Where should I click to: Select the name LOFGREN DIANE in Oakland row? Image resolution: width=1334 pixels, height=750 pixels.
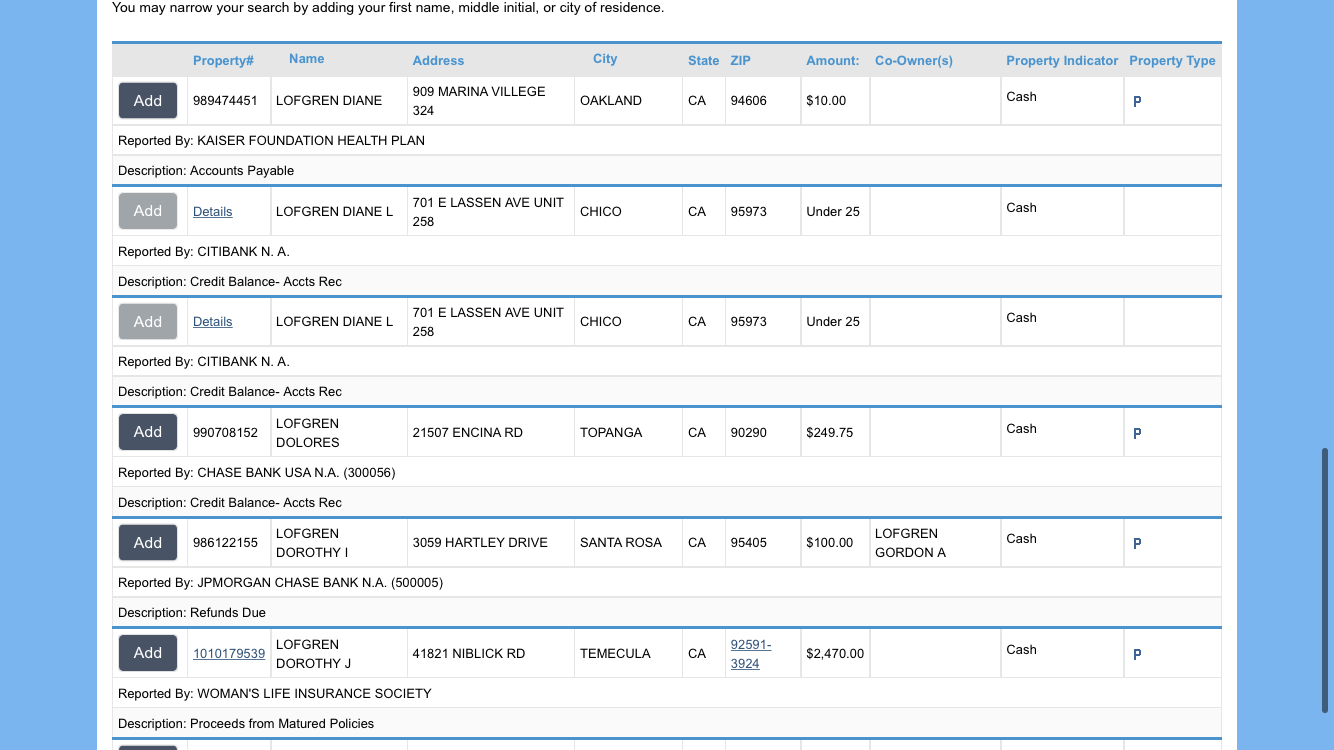coord(329,101)
